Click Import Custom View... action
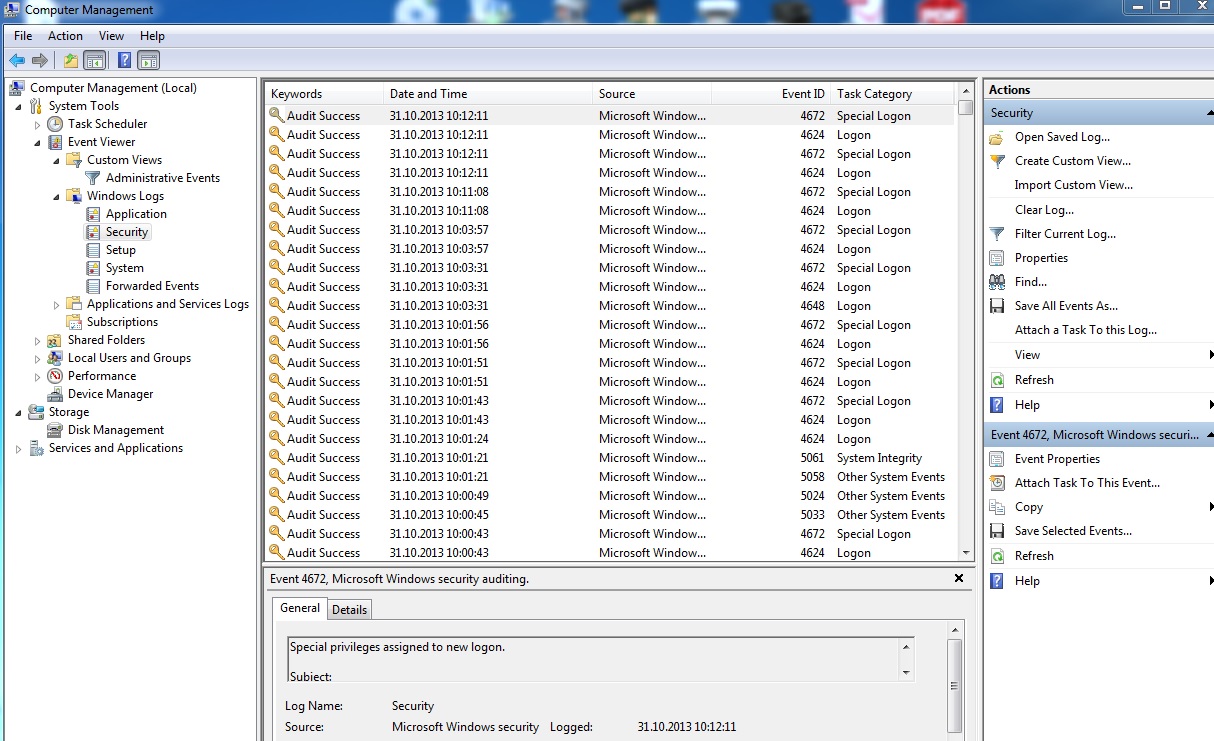Image resolution: width=1214 pixels, height=741 pixels. 1074,185
